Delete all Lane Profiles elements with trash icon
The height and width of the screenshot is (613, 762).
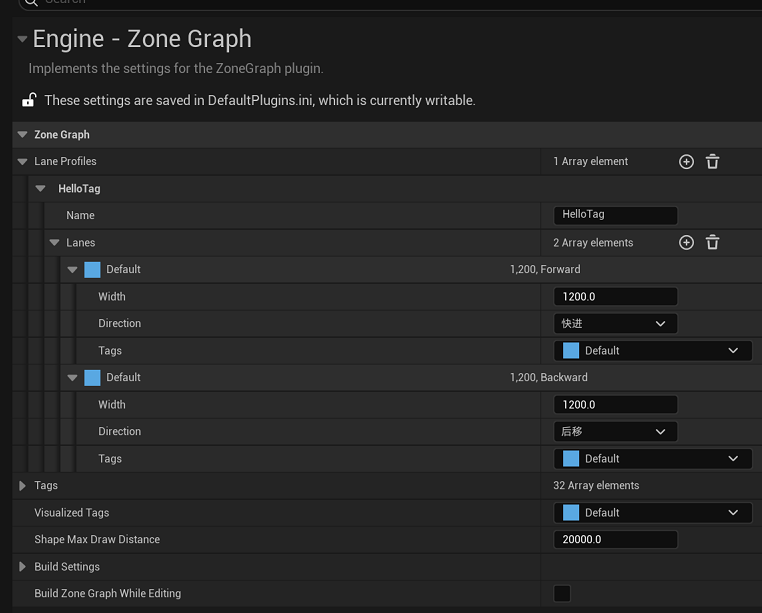coord(712,162)
